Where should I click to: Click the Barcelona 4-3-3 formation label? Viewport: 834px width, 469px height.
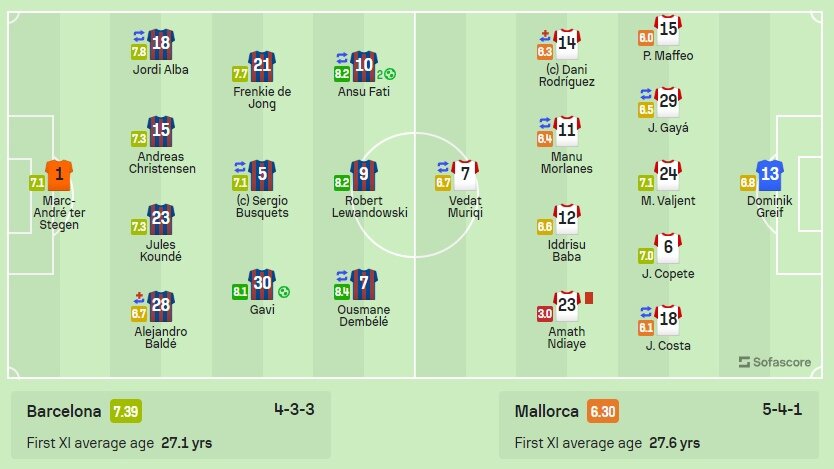coord(294,409)
